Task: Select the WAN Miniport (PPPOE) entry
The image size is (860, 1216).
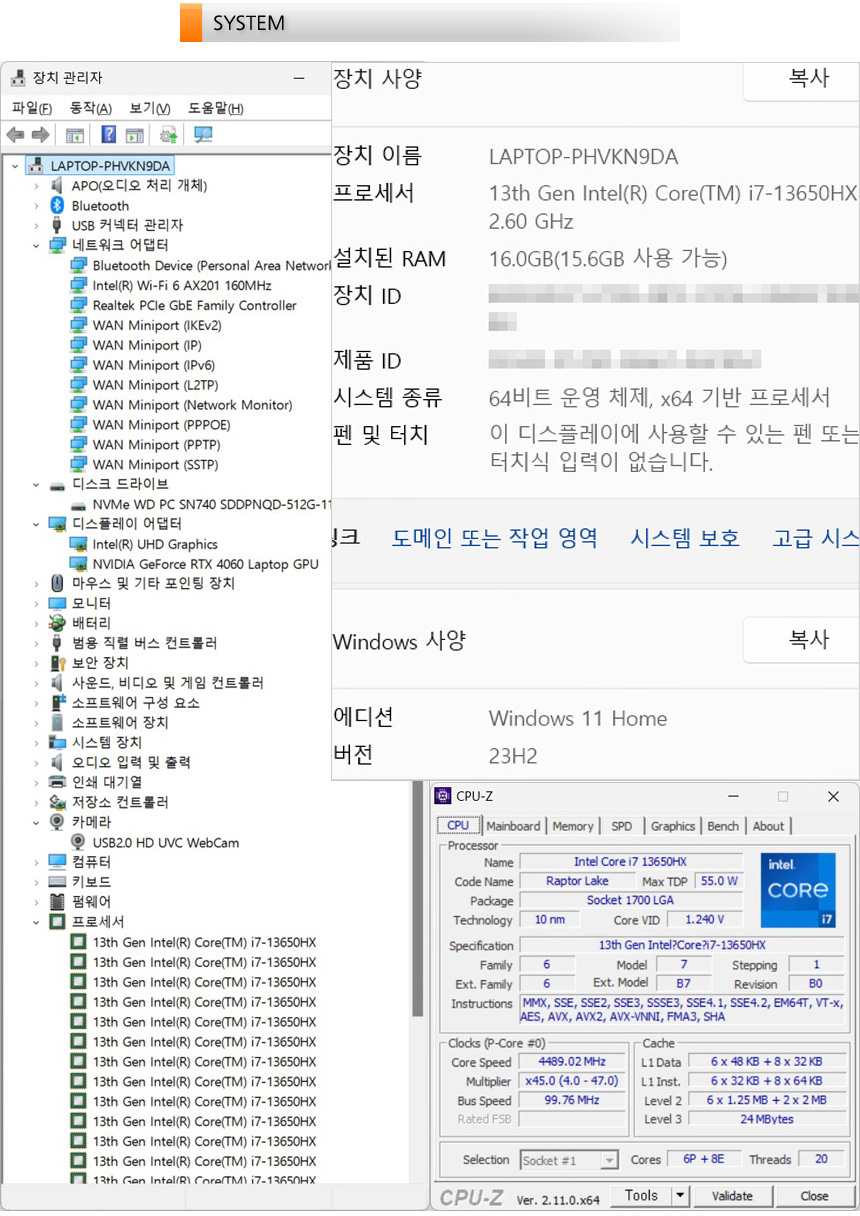Action: (x=162, y=425)
